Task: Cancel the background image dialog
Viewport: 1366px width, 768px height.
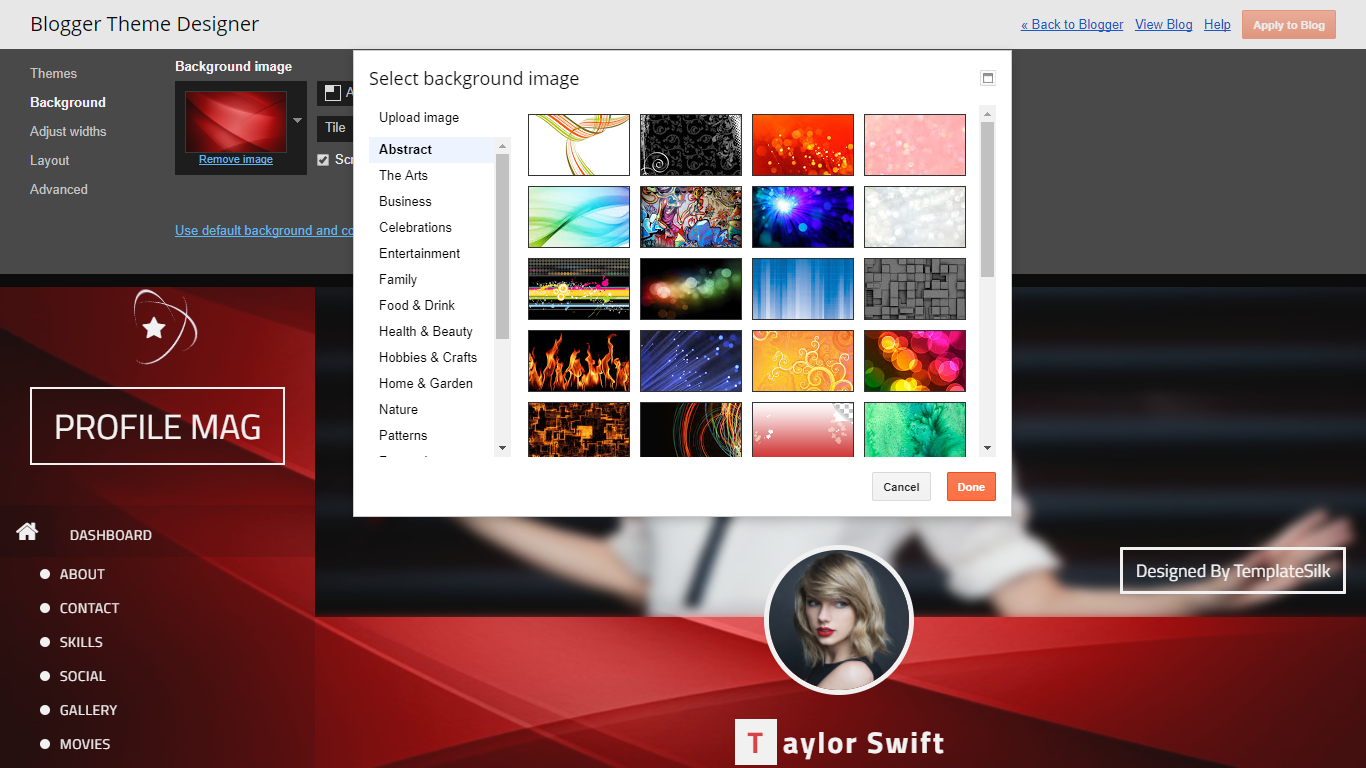Action: (x=901, y=487)
